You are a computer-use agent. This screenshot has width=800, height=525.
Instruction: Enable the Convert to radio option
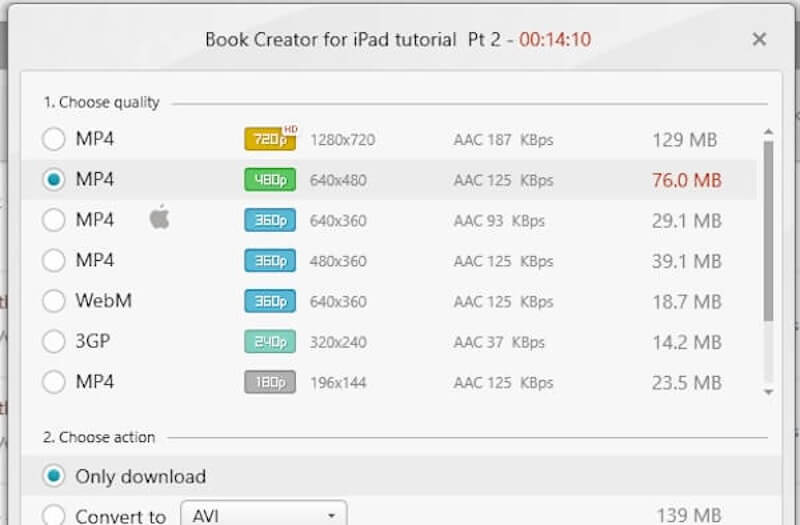(54, 516)
